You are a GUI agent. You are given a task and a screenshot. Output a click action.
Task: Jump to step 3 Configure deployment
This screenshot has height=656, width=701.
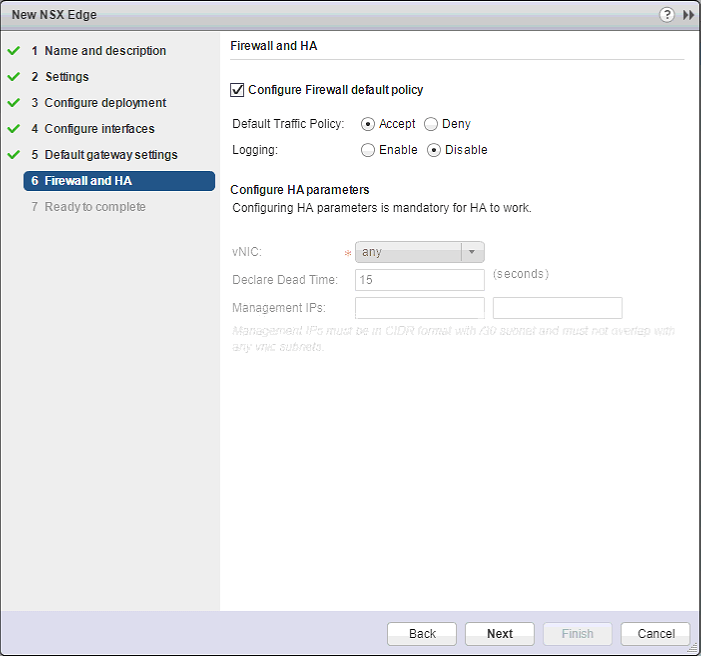(x=105, y=103)
